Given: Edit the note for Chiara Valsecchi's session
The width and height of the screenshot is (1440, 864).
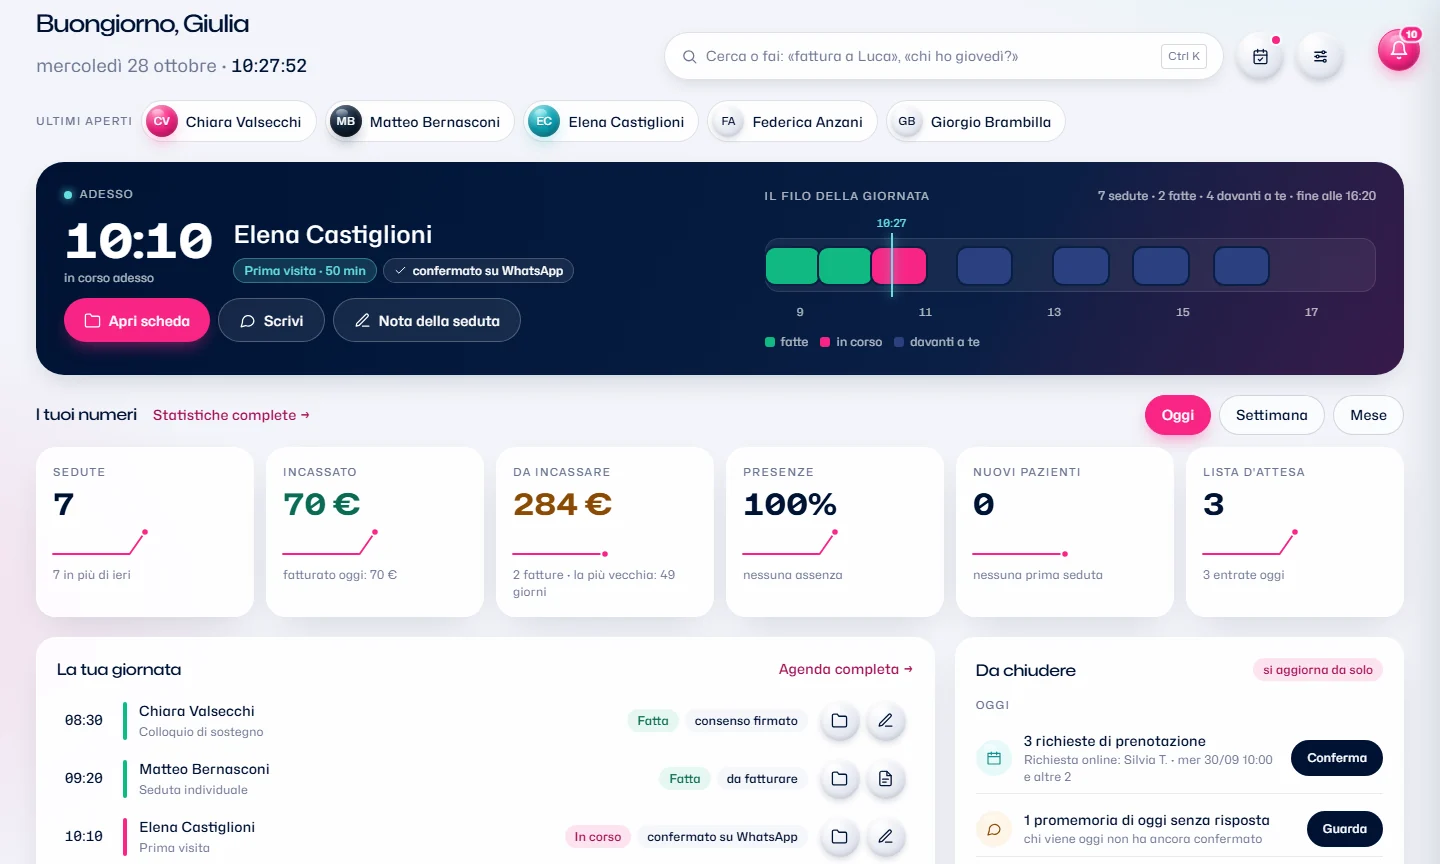Looking at the screenshot, I should (x=885, y=721).
